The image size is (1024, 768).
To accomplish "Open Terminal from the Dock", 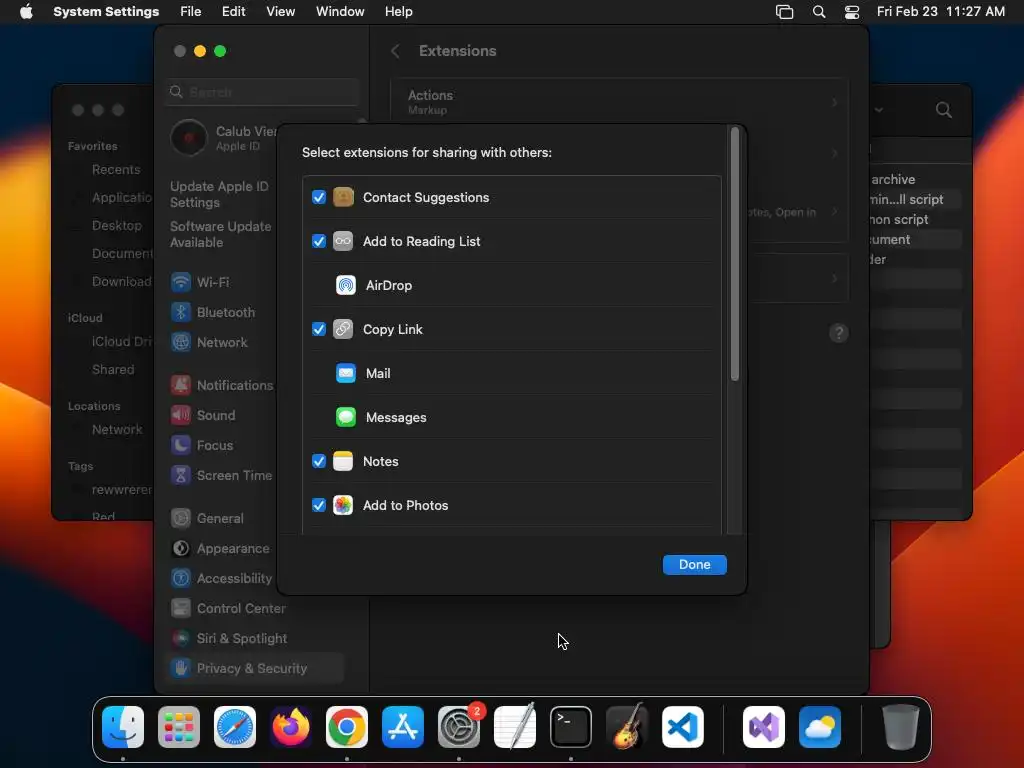I will click(x=571, y=727).
